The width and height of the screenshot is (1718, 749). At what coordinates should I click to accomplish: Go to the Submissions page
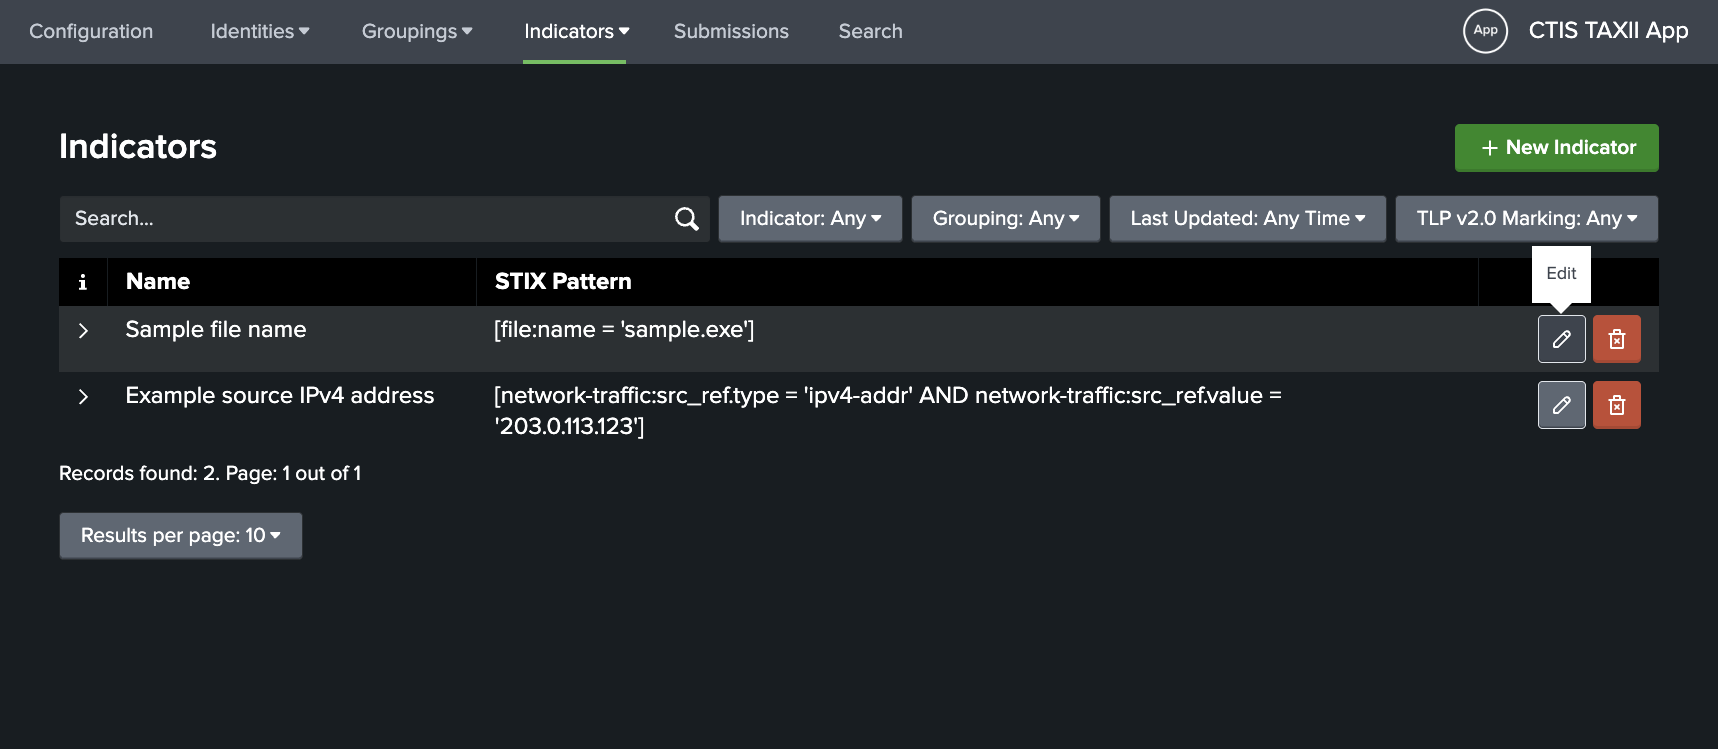click(731, 31)
